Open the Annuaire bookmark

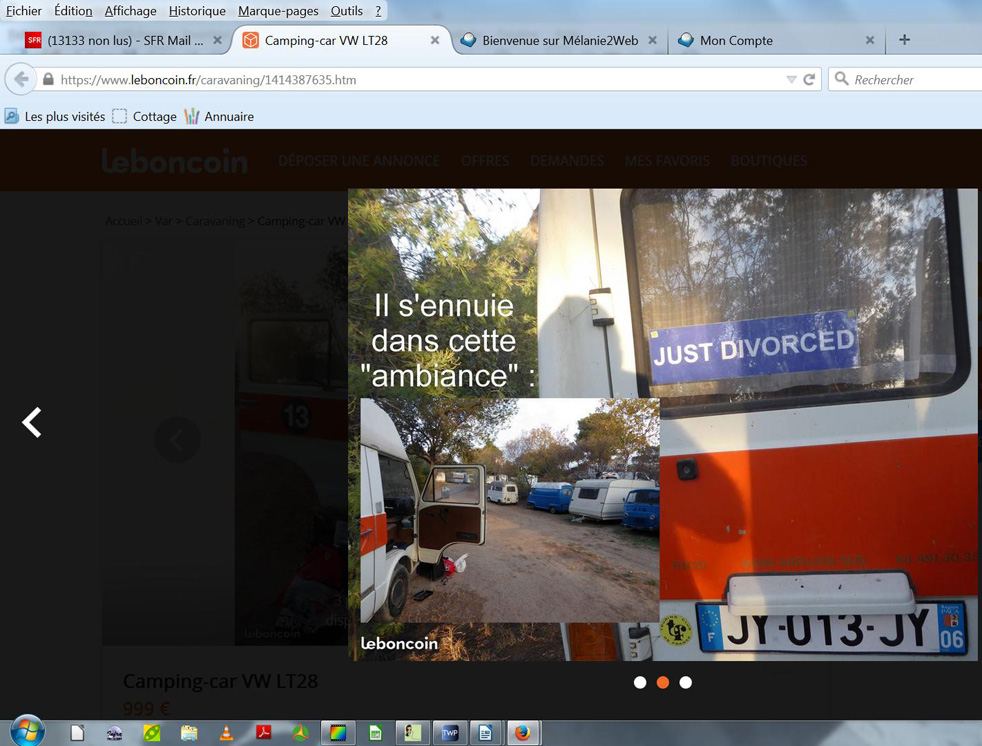(219, 117)
